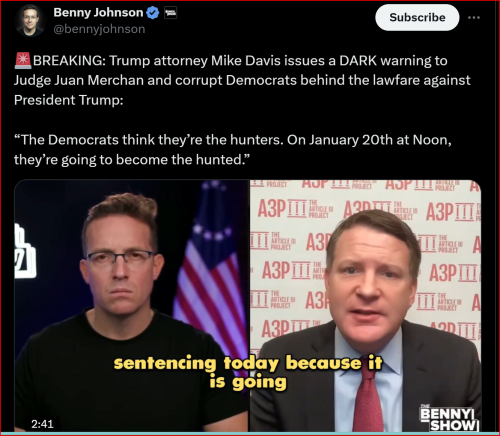Screen dimensions: 500x436
Task: Click the "Judge Juan Merchan" tweet text line
Action: pyautogui.click(x=242, y=80)
